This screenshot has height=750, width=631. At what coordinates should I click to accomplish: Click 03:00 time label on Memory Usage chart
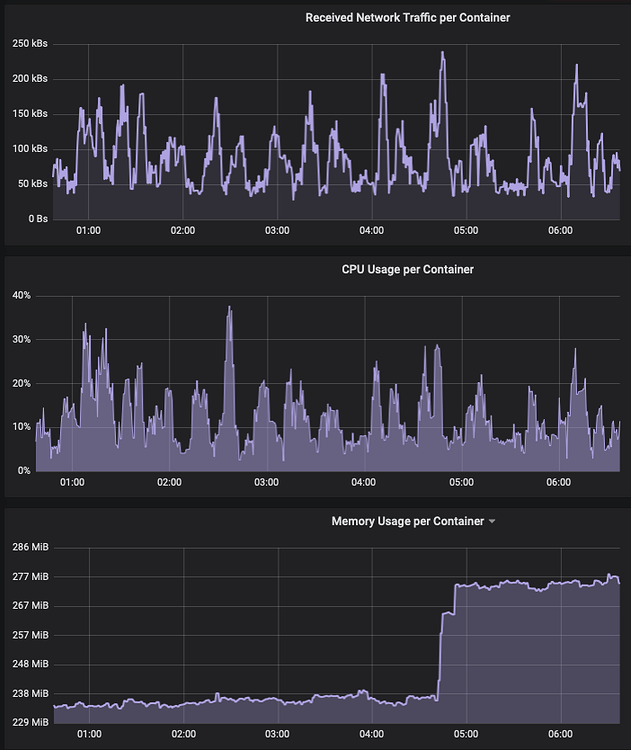tap(277, 734)
